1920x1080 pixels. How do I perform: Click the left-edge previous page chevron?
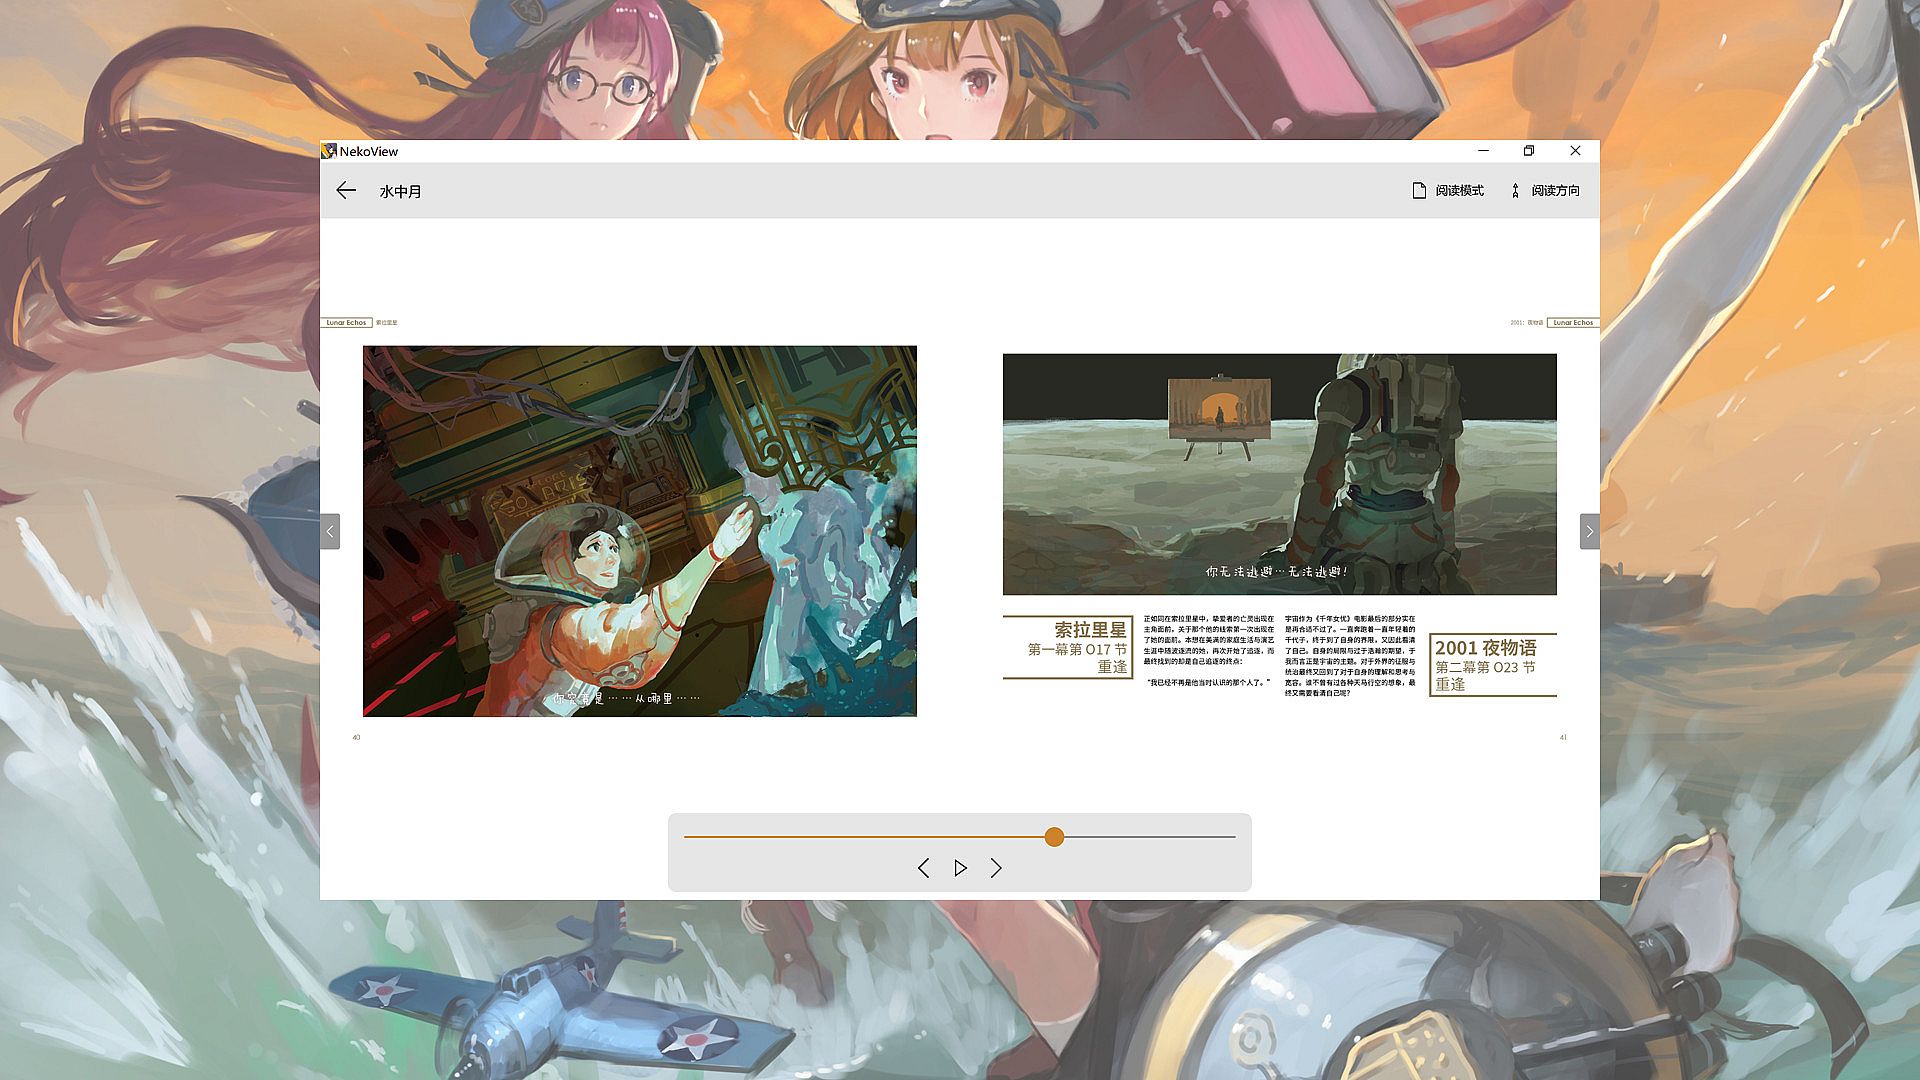click(330, 531)
